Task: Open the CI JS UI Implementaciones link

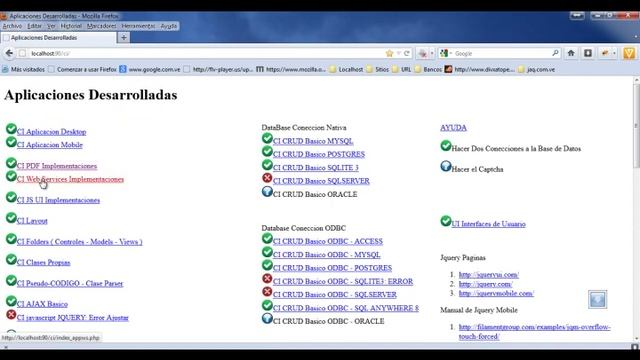Action: coord(58,200)
